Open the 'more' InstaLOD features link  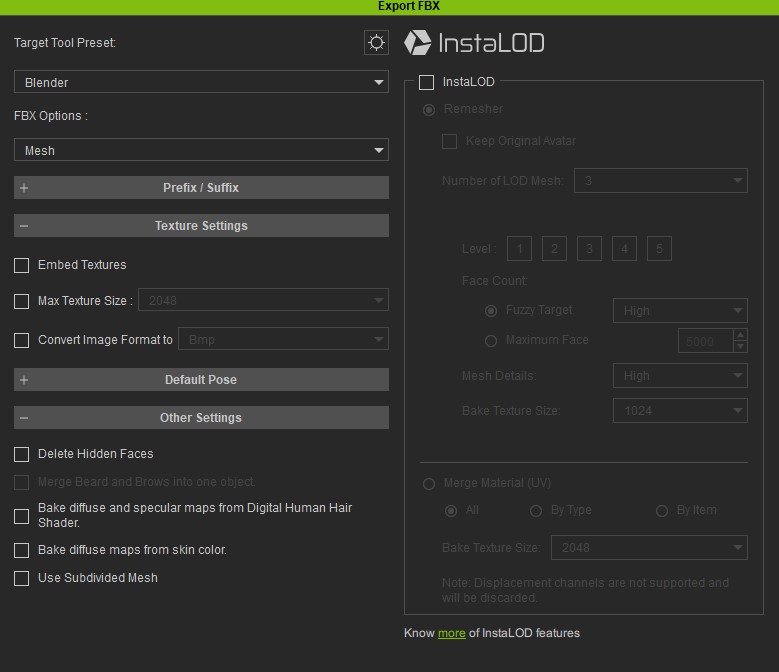(451, 633)
